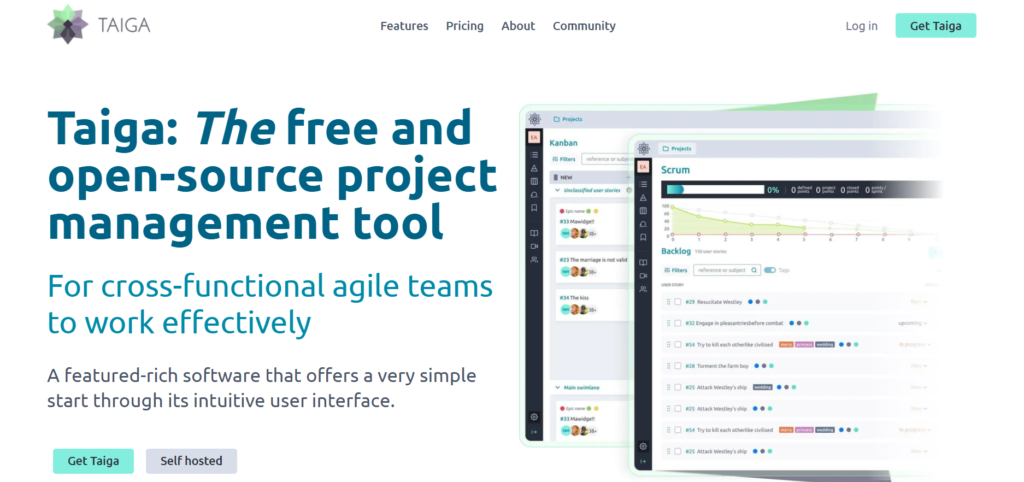Open settings gear in Kanban window sidebar
The height and width of the screenshot is (482, 1024).
point(534,417)
